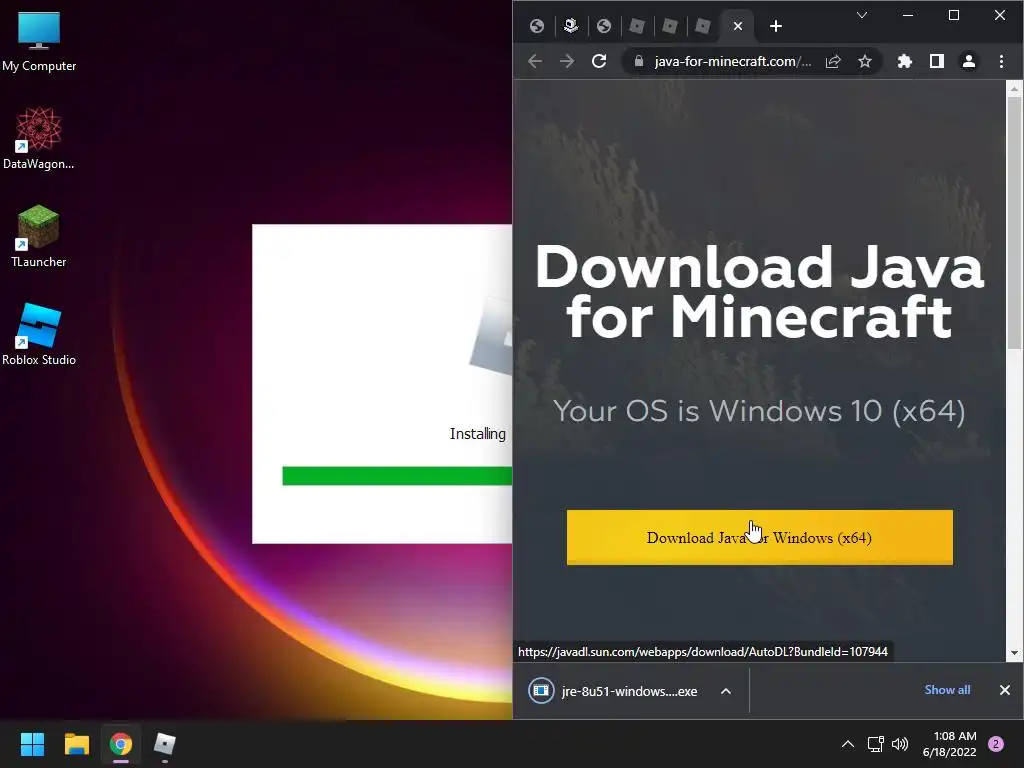Screen dimensions: 1024x768
Task: Open notifications badge showing 2
Action: (996, 744)
